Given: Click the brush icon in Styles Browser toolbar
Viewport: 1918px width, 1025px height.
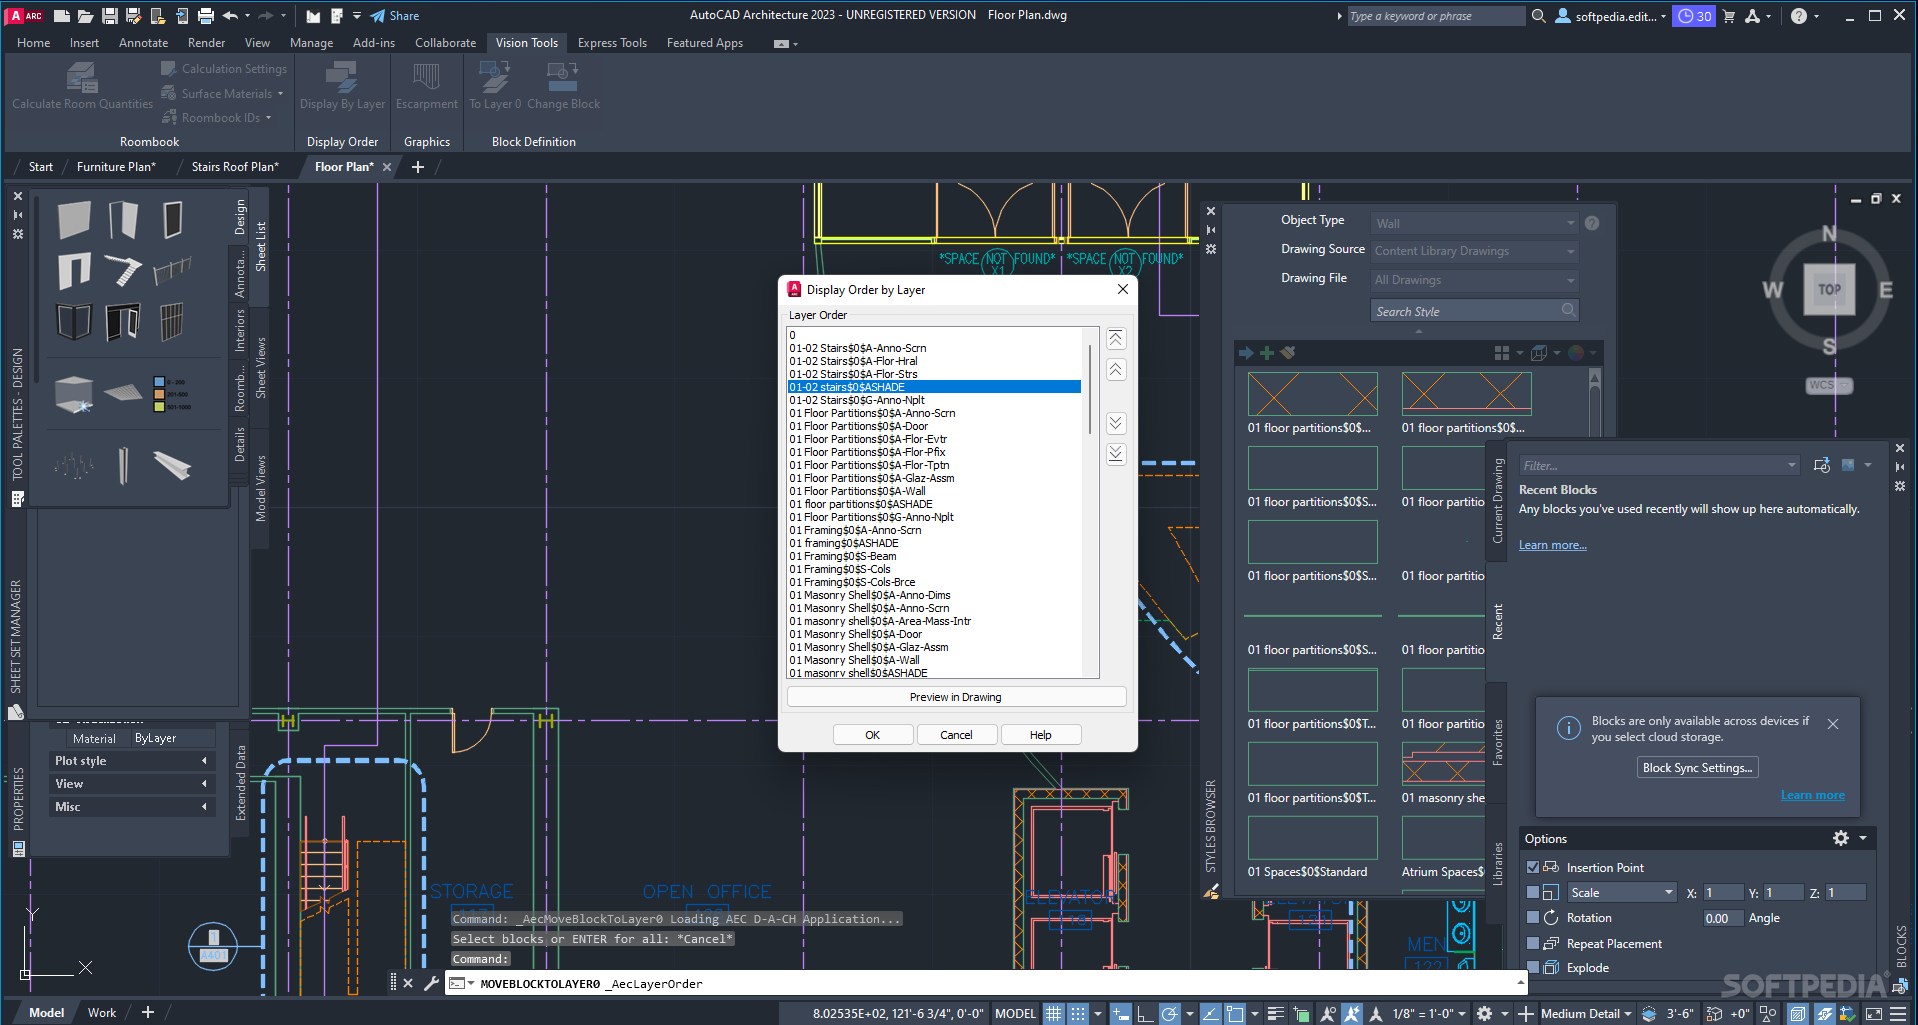Looking at the screenshot, I should (x=1288, y=353).
